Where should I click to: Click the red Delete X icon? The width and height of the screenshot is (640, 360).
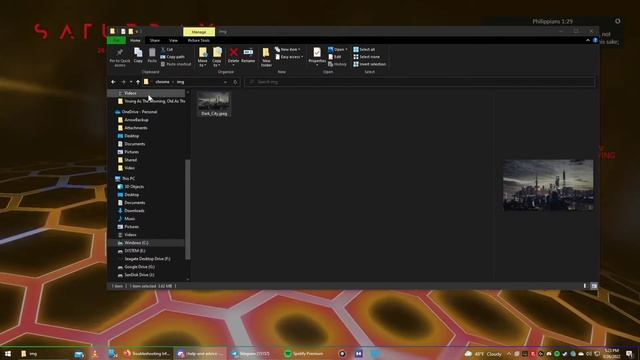click(233, 52)
